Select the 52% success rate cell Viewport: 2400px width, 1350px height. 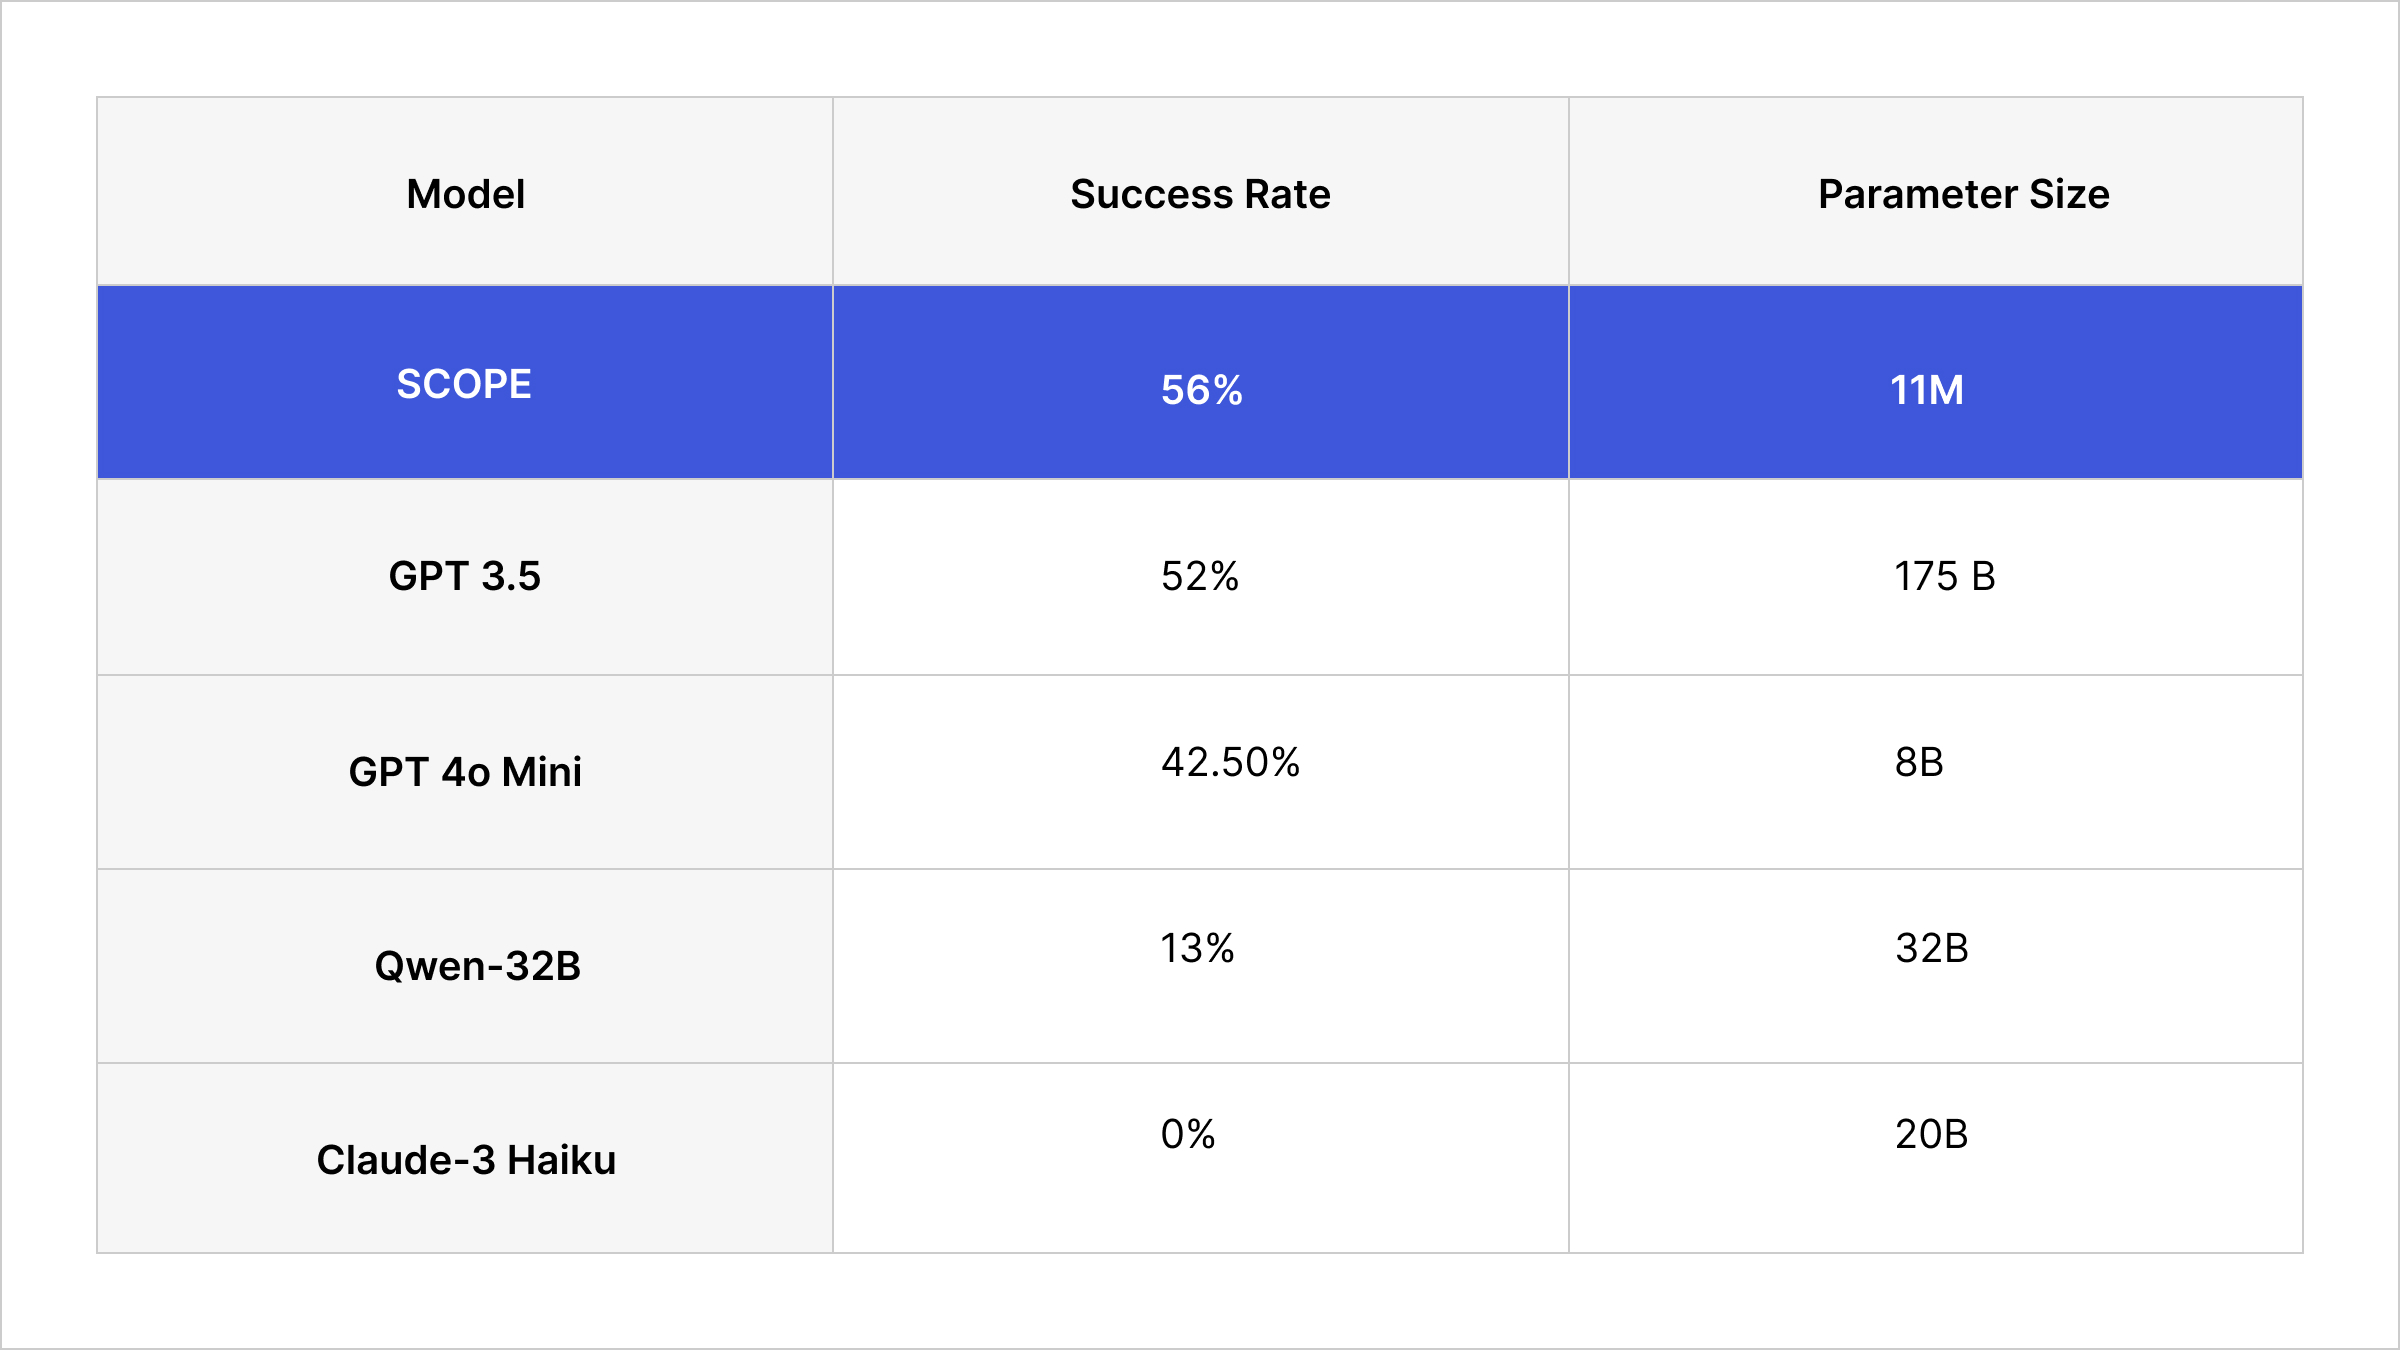click(1199, 576)
